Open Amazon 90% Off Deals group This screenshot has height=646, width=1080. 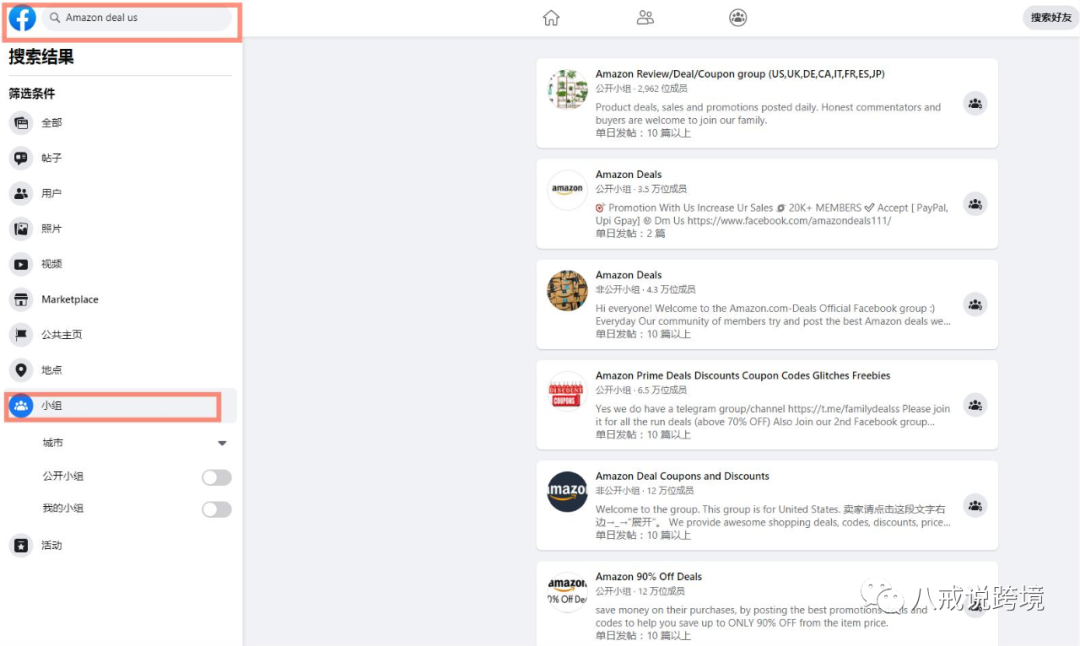[x=648, y=576]
